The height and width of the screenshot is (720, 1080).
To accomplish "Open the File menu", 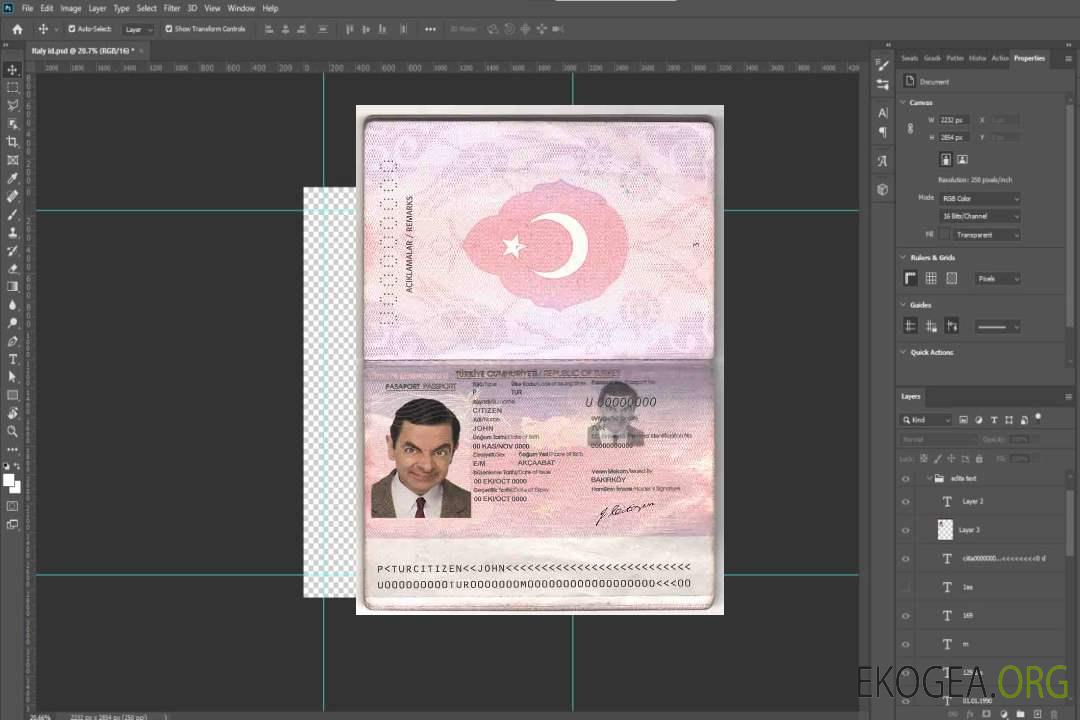I will coord(28,8).
